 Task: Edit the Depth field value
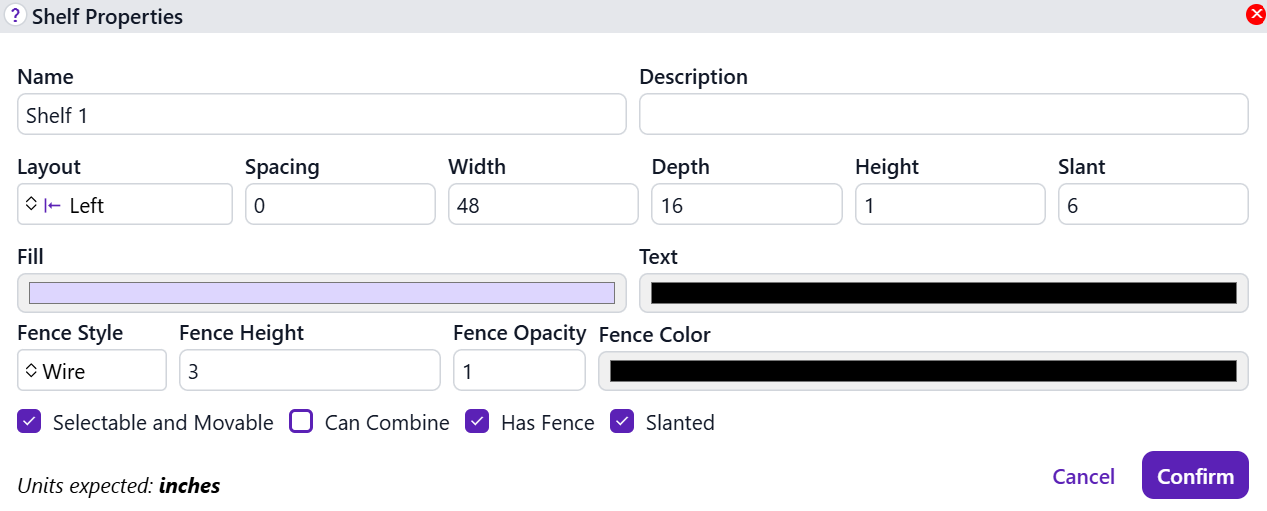tap(746, 205)
